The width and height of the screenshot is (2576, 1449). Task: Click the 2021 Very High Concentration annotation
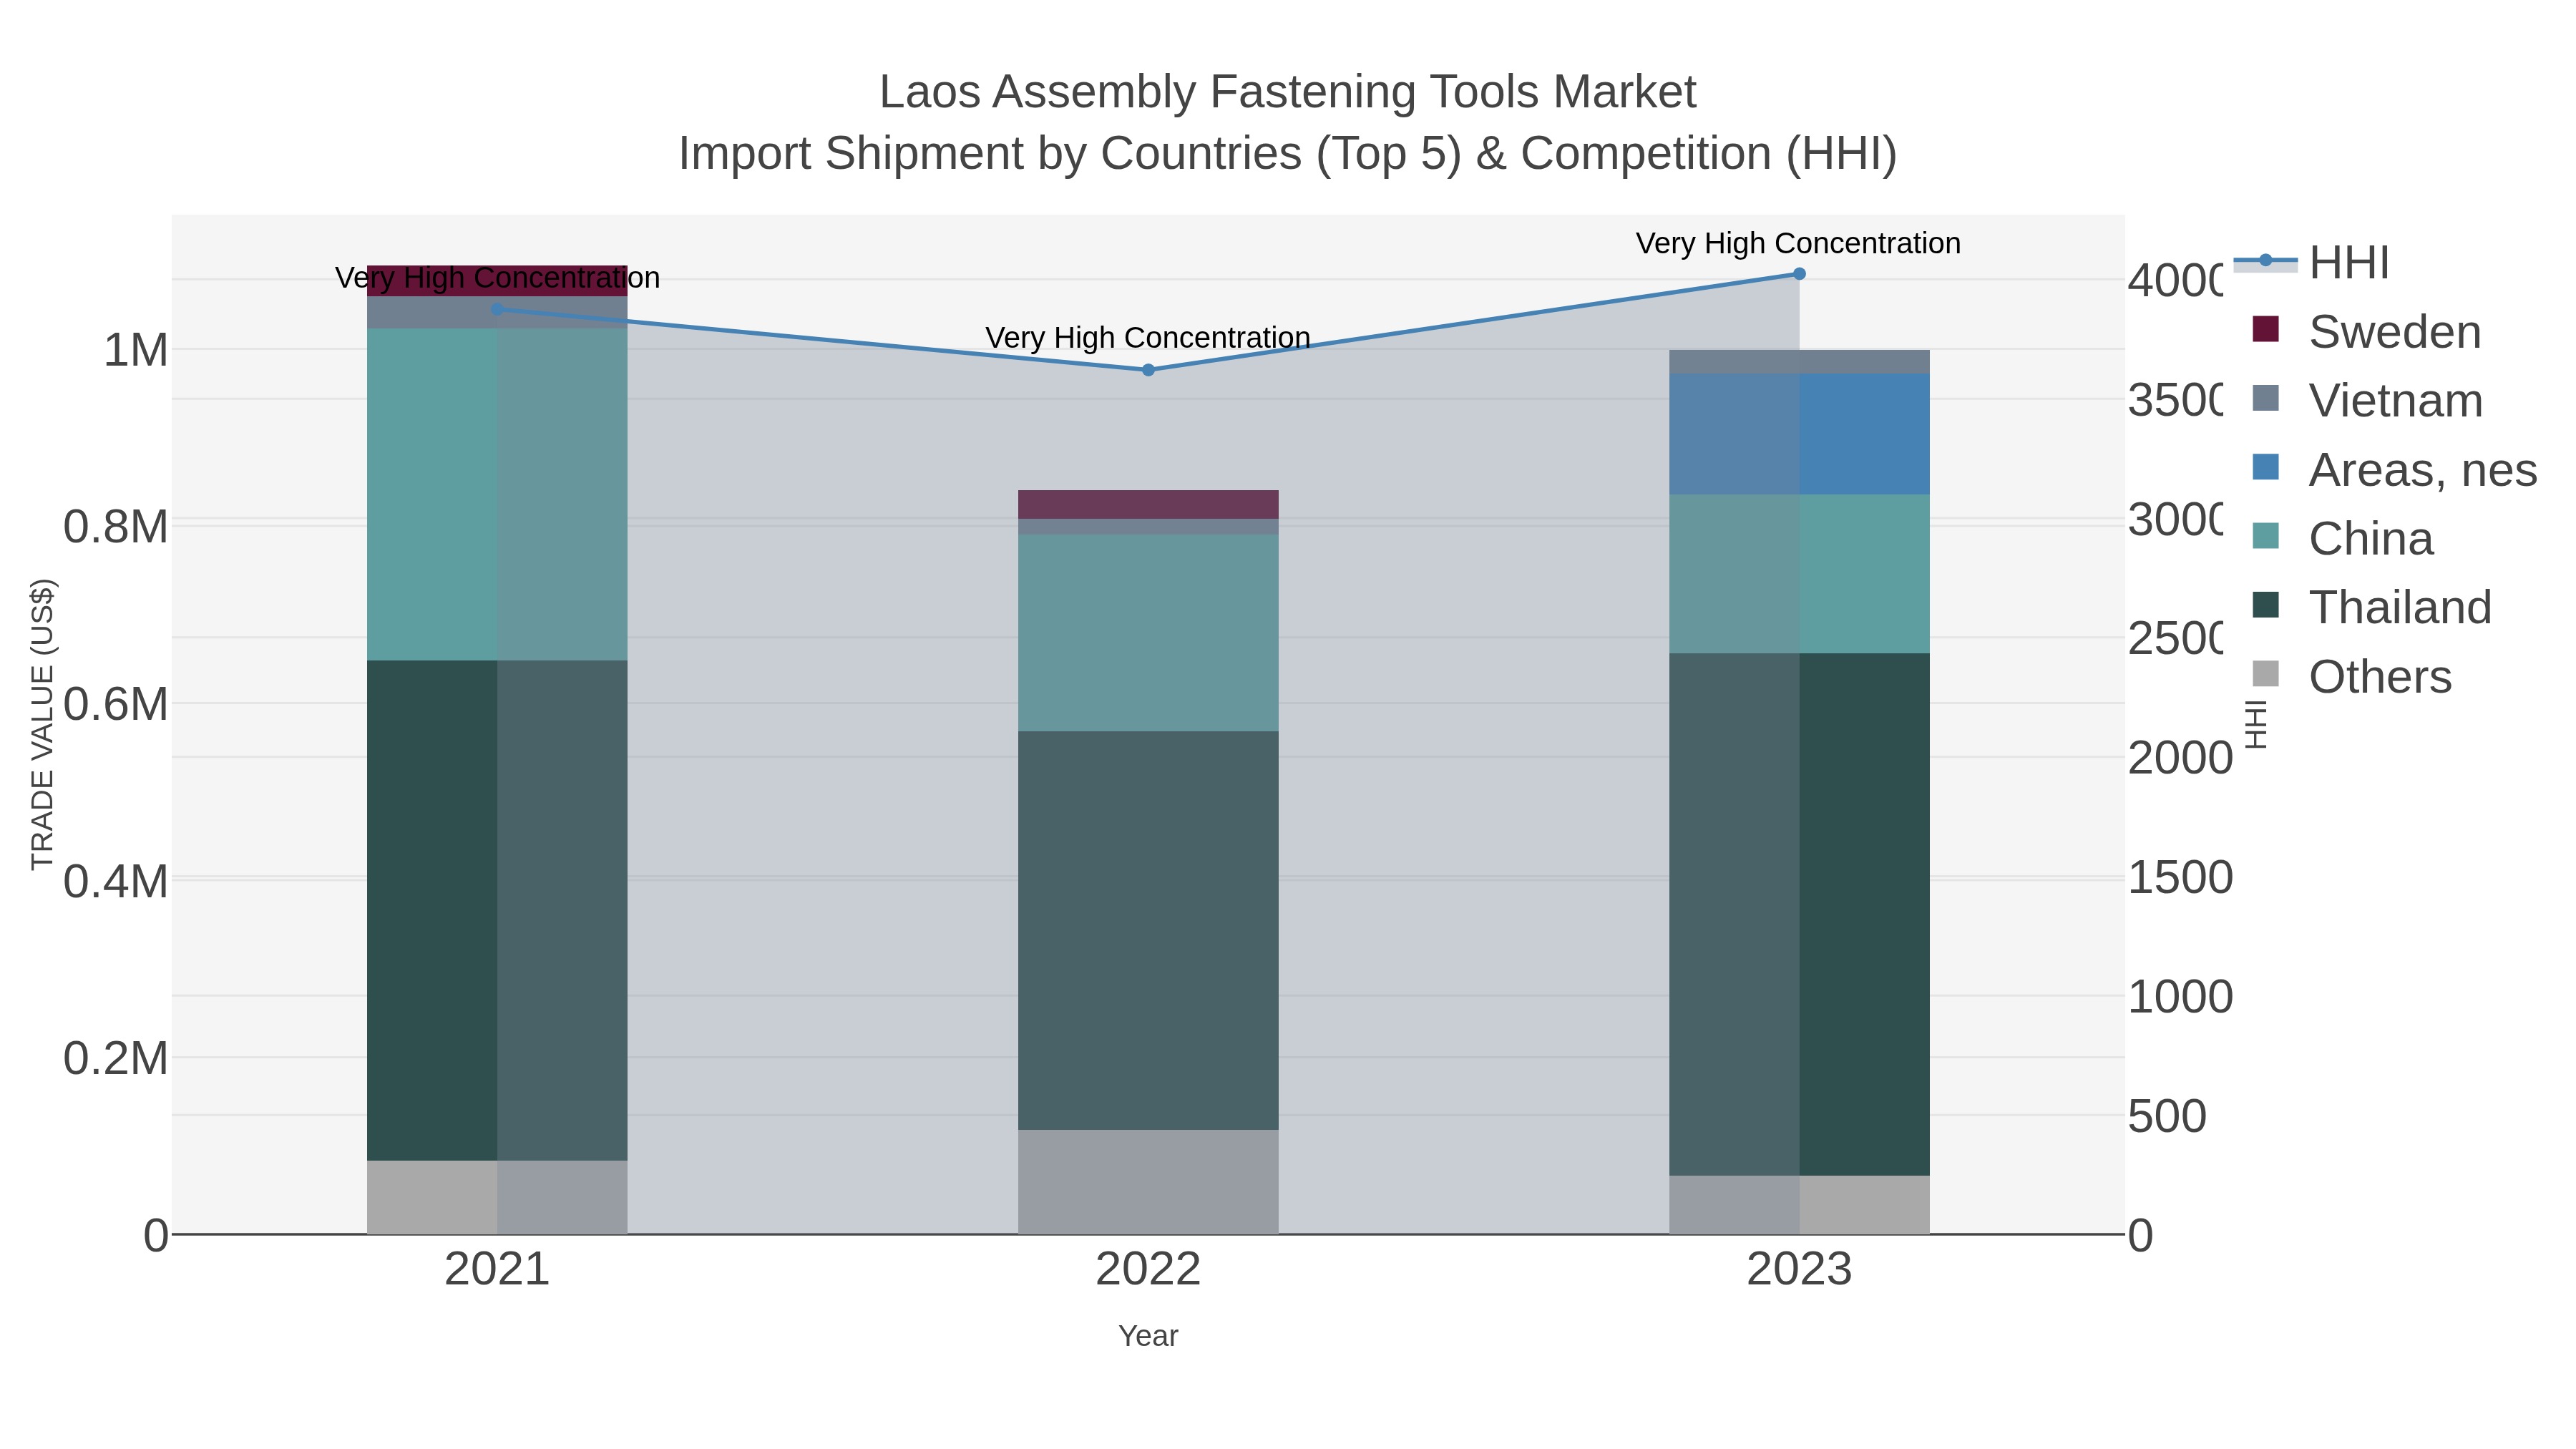point(497,277)
